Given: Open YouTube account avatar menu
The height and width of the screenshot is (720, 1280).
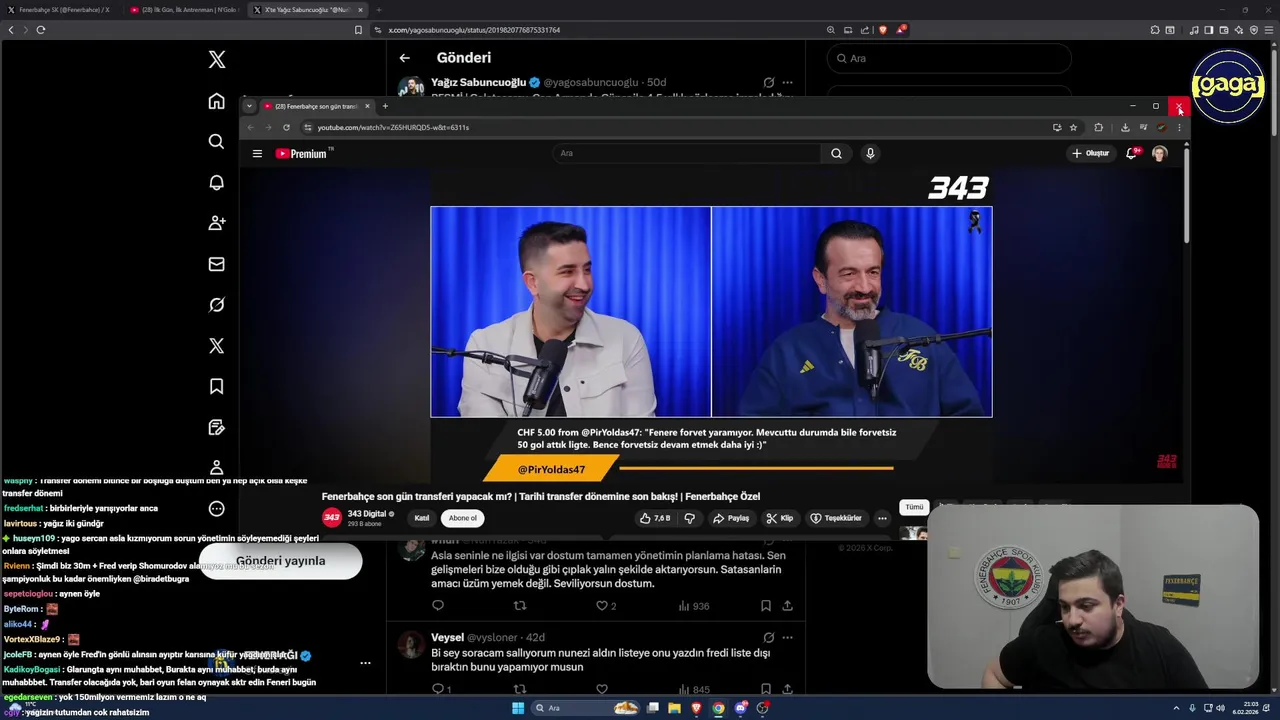Looking at the screenshot, I should coord(1159,153).
